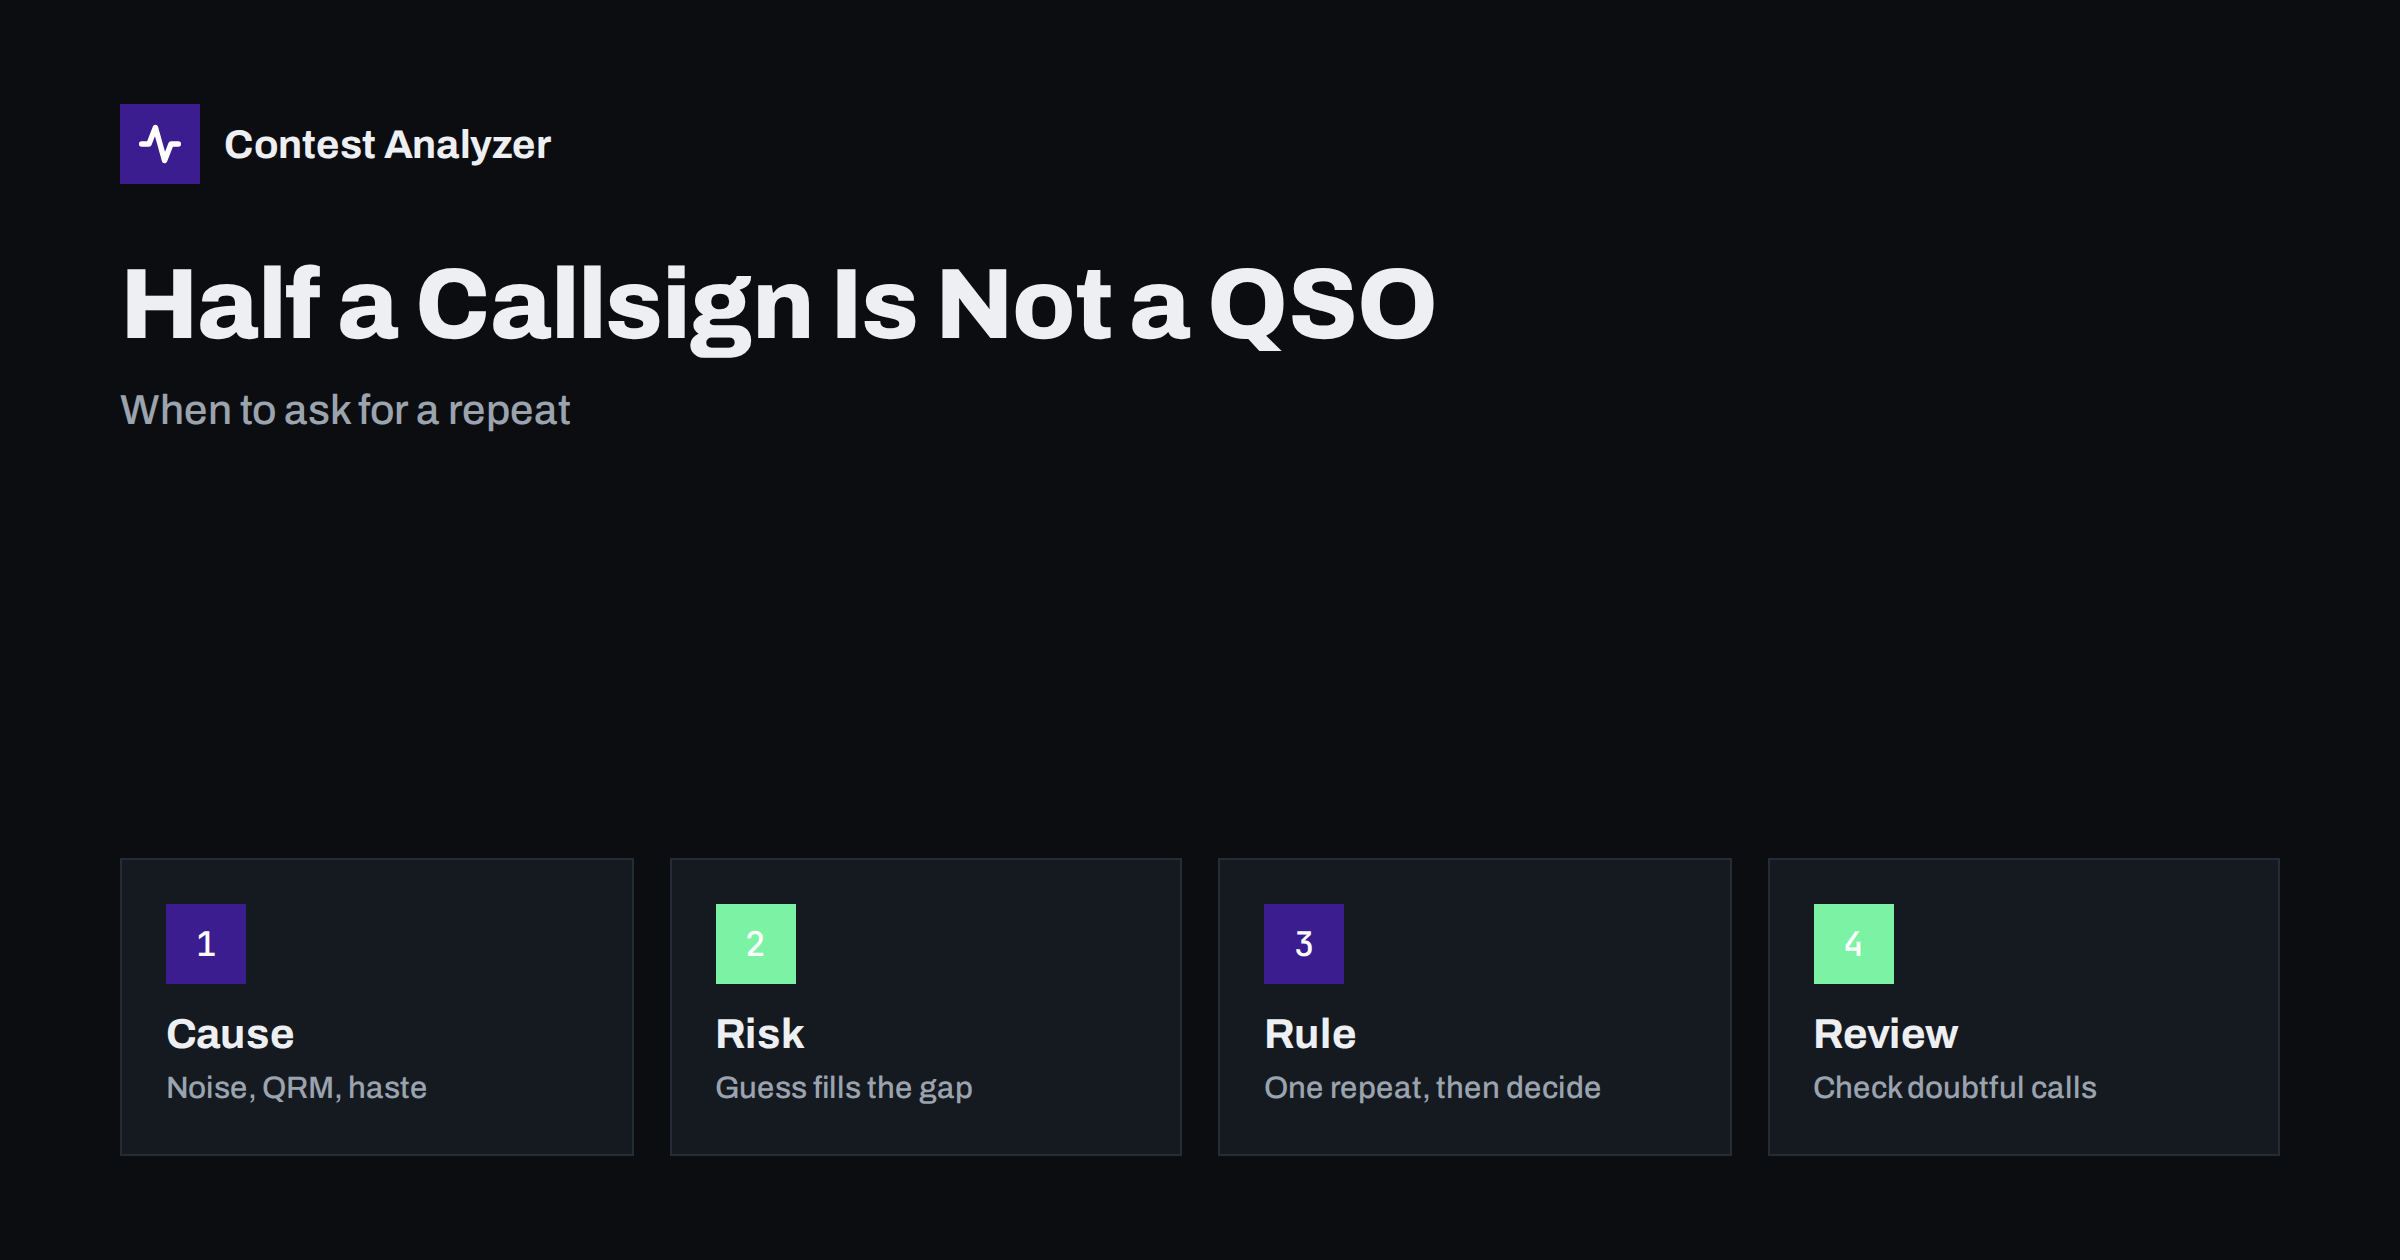The width and height of the screenshot is (2400, 1260).
Task: Select the first card panel background
Action: click(377, 1007)
